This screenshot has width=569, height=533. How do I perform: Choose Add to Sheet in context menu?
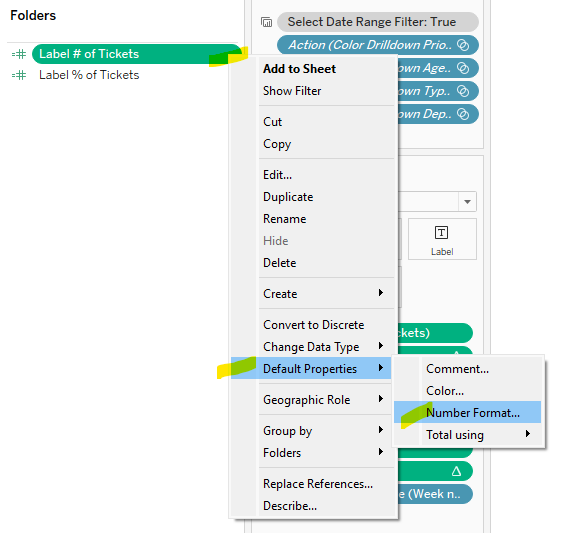[x=299, y=69]
